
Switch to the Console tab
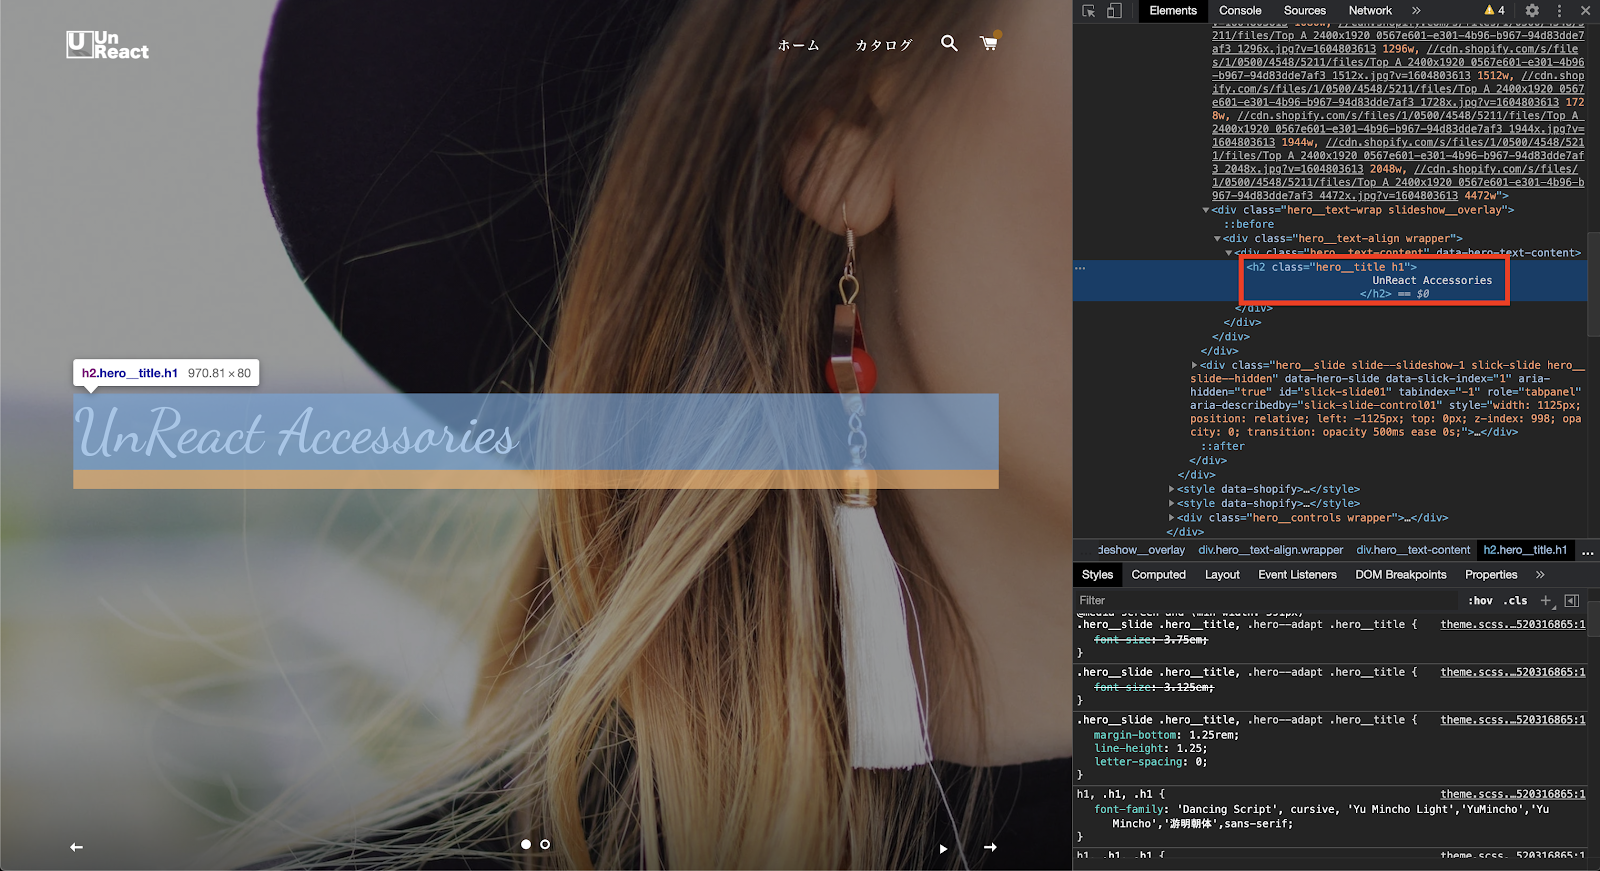point(1240,11)
